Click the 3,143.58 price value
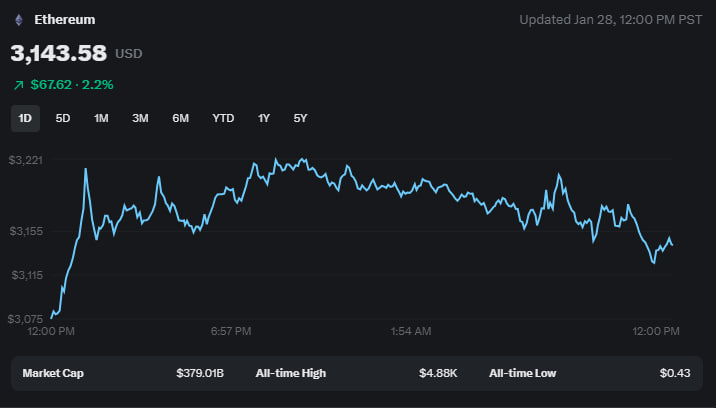The image size is (716, 408). pos(58,53)
